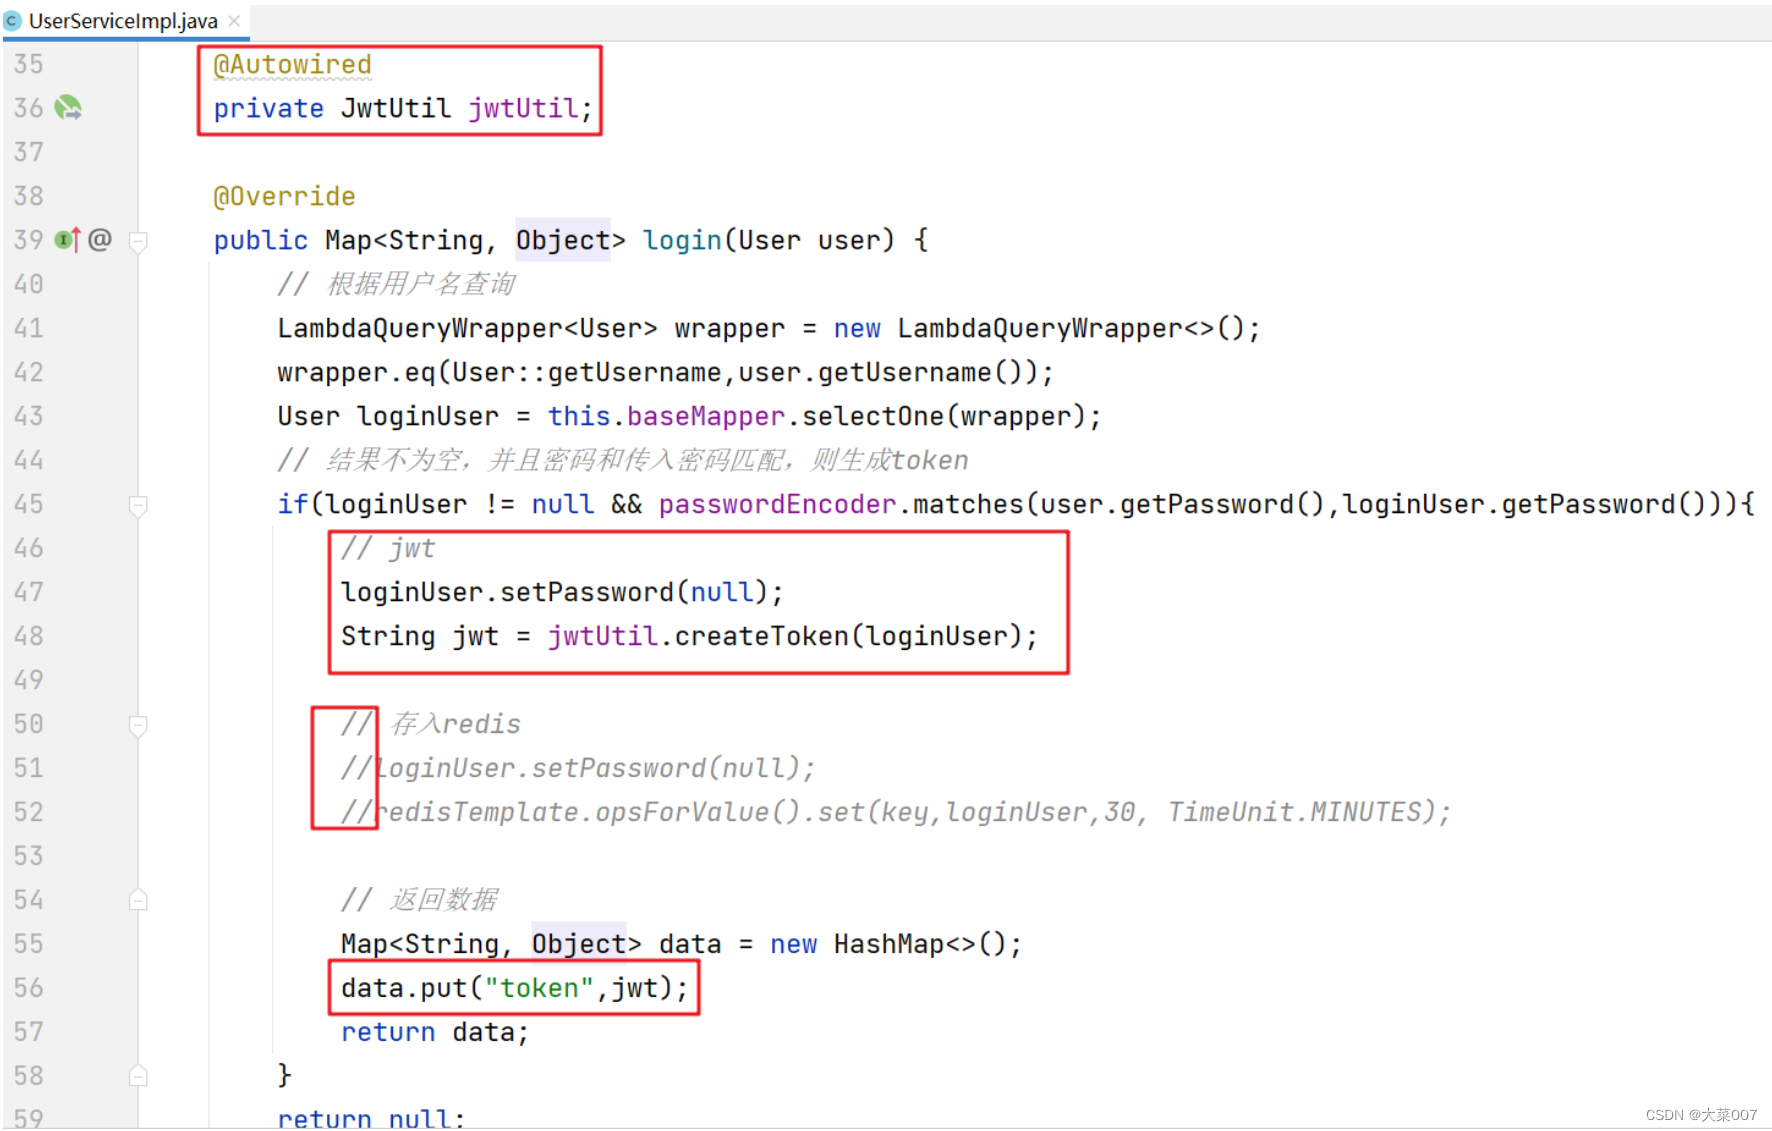Collapse the login method at line 39
This screenshot has width=1772, height=1131.
139,241
